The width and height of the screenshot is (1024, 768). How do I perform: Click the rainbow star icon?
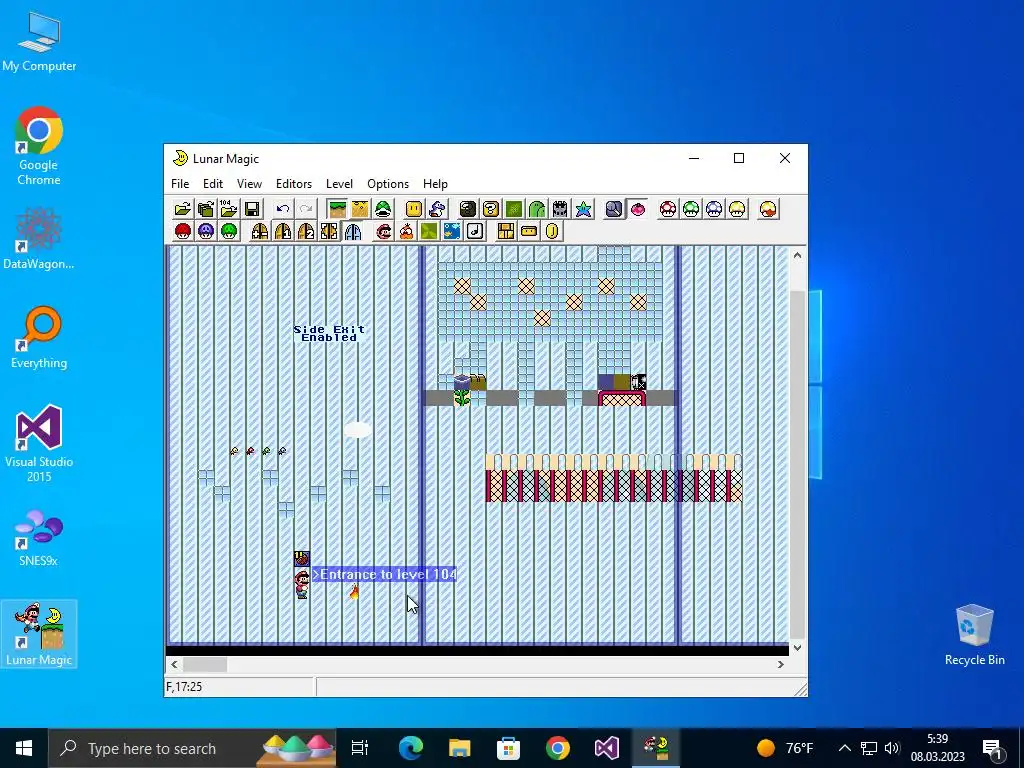[x=583, y=209]
